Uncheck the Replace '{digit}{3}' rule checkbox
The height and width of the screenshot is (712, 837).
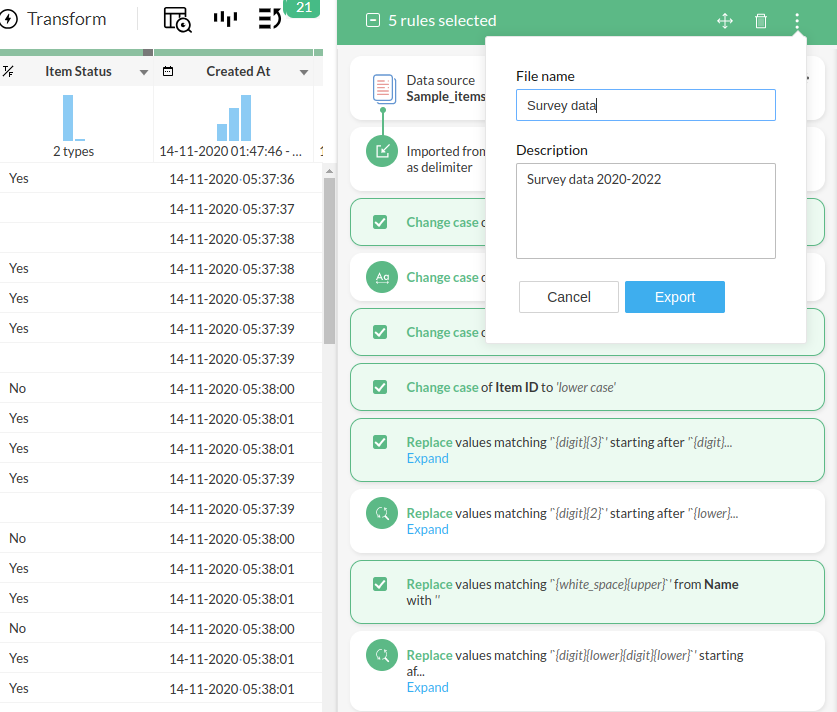tap(380, 442)
